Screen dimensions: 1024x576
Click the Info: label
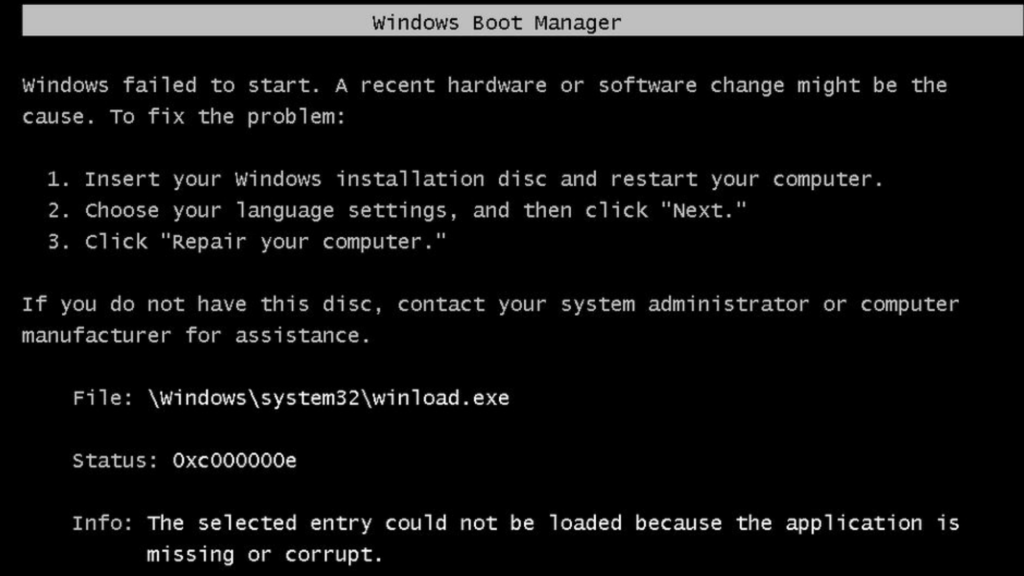coord(103,523)
